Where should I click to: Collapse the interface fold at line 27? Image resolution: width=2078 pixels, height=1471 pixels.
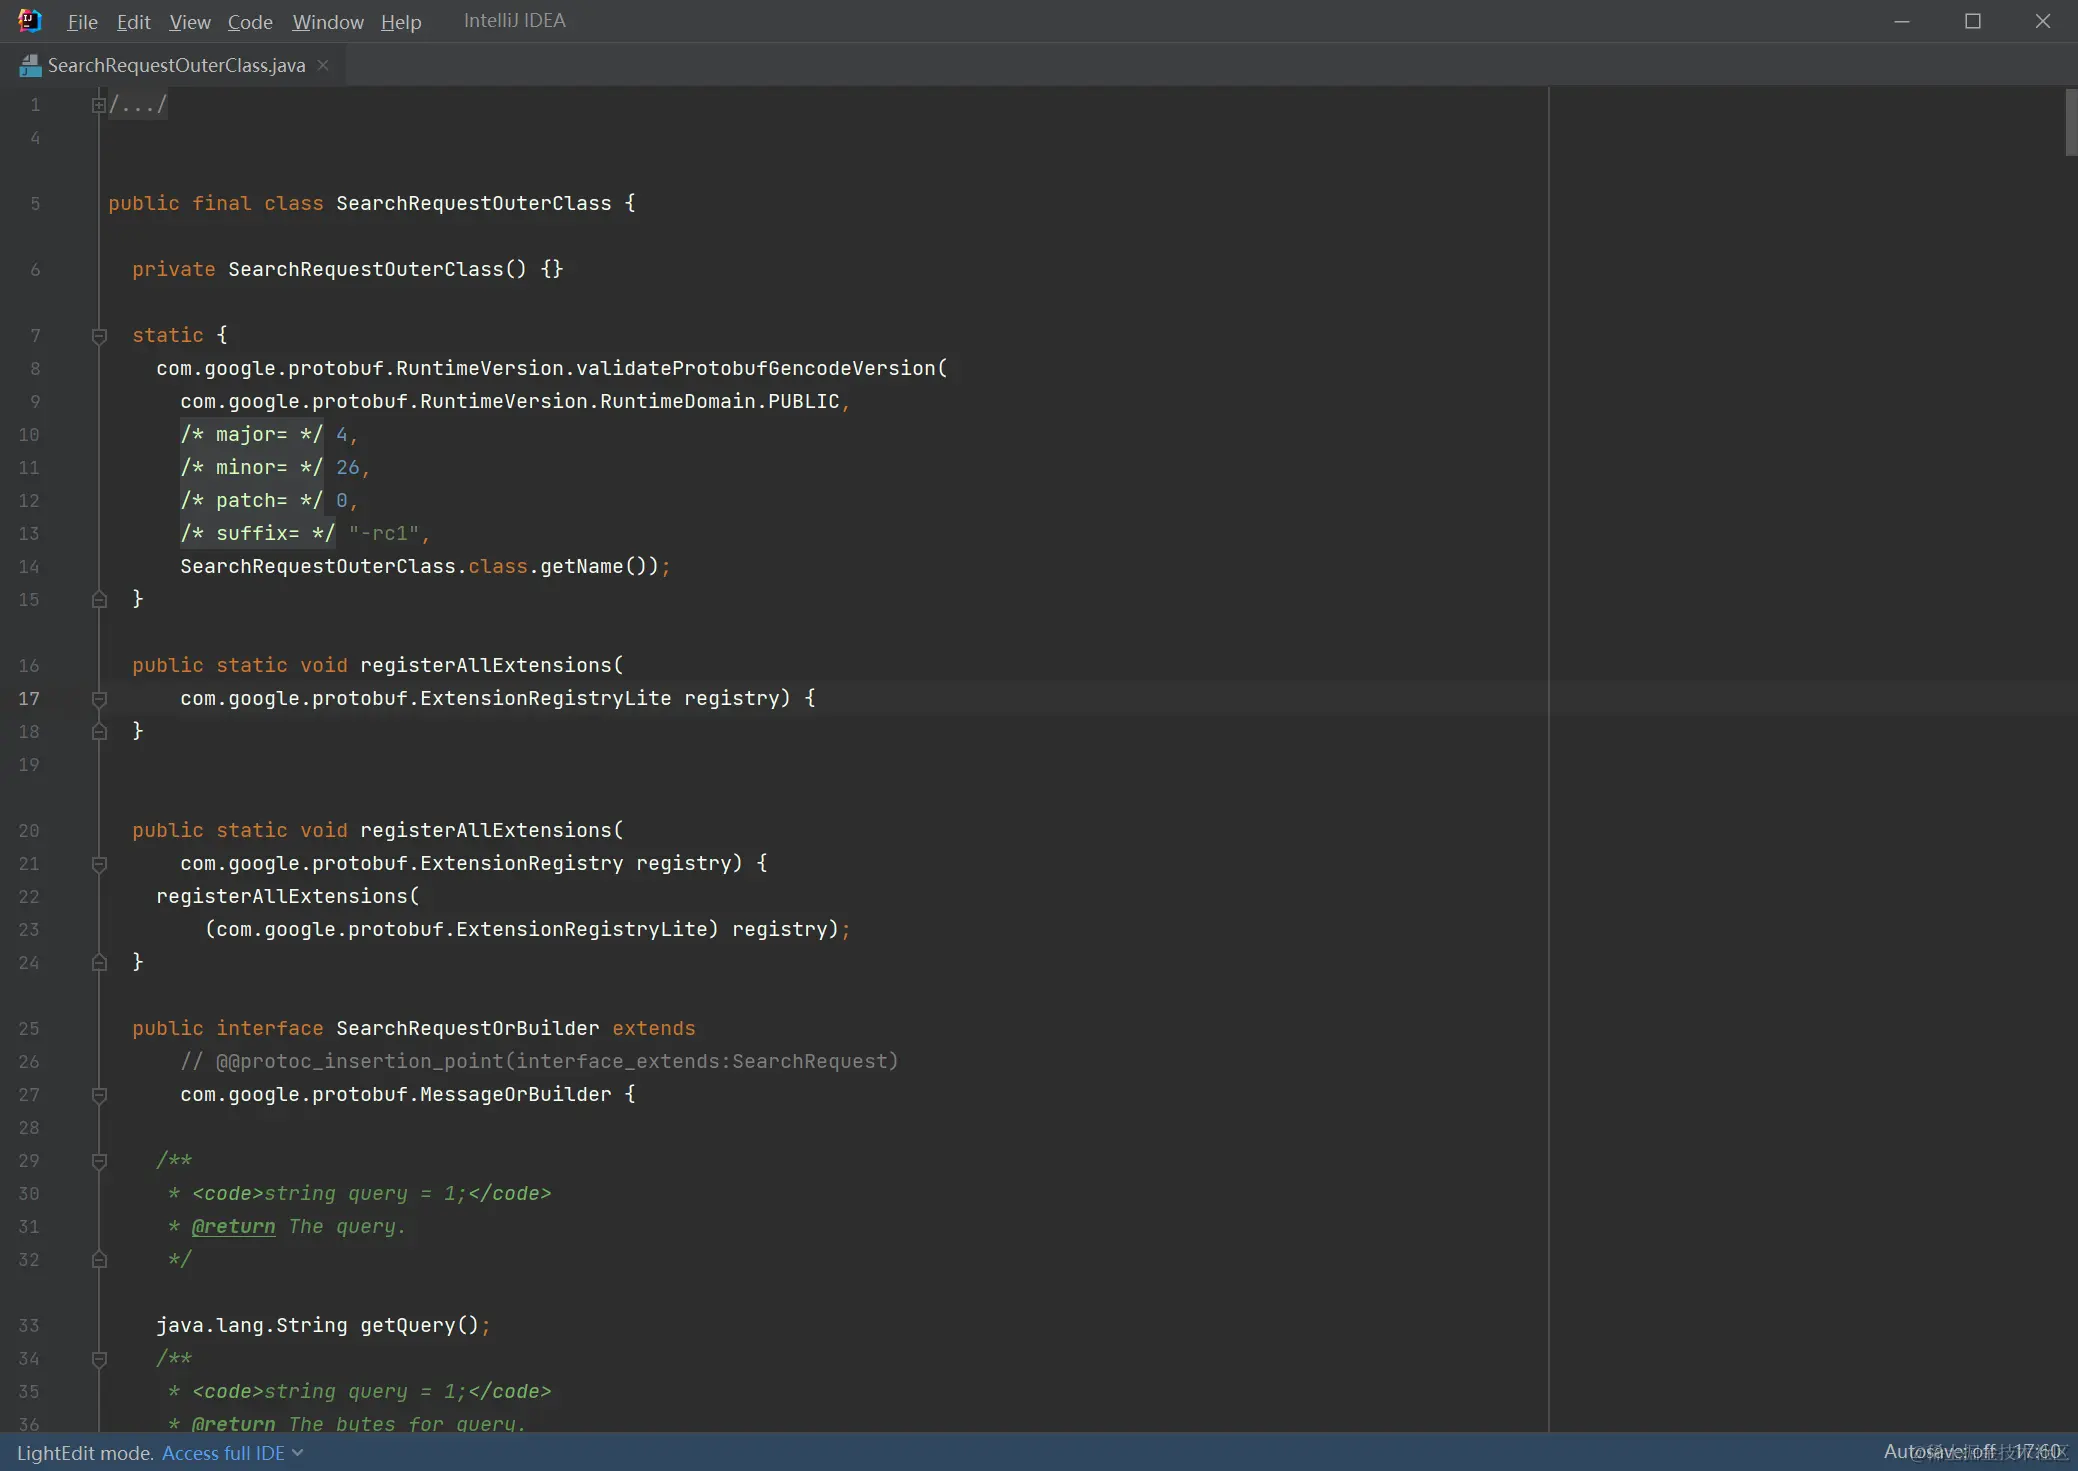pyautogui.click(x=99, y=1095)
